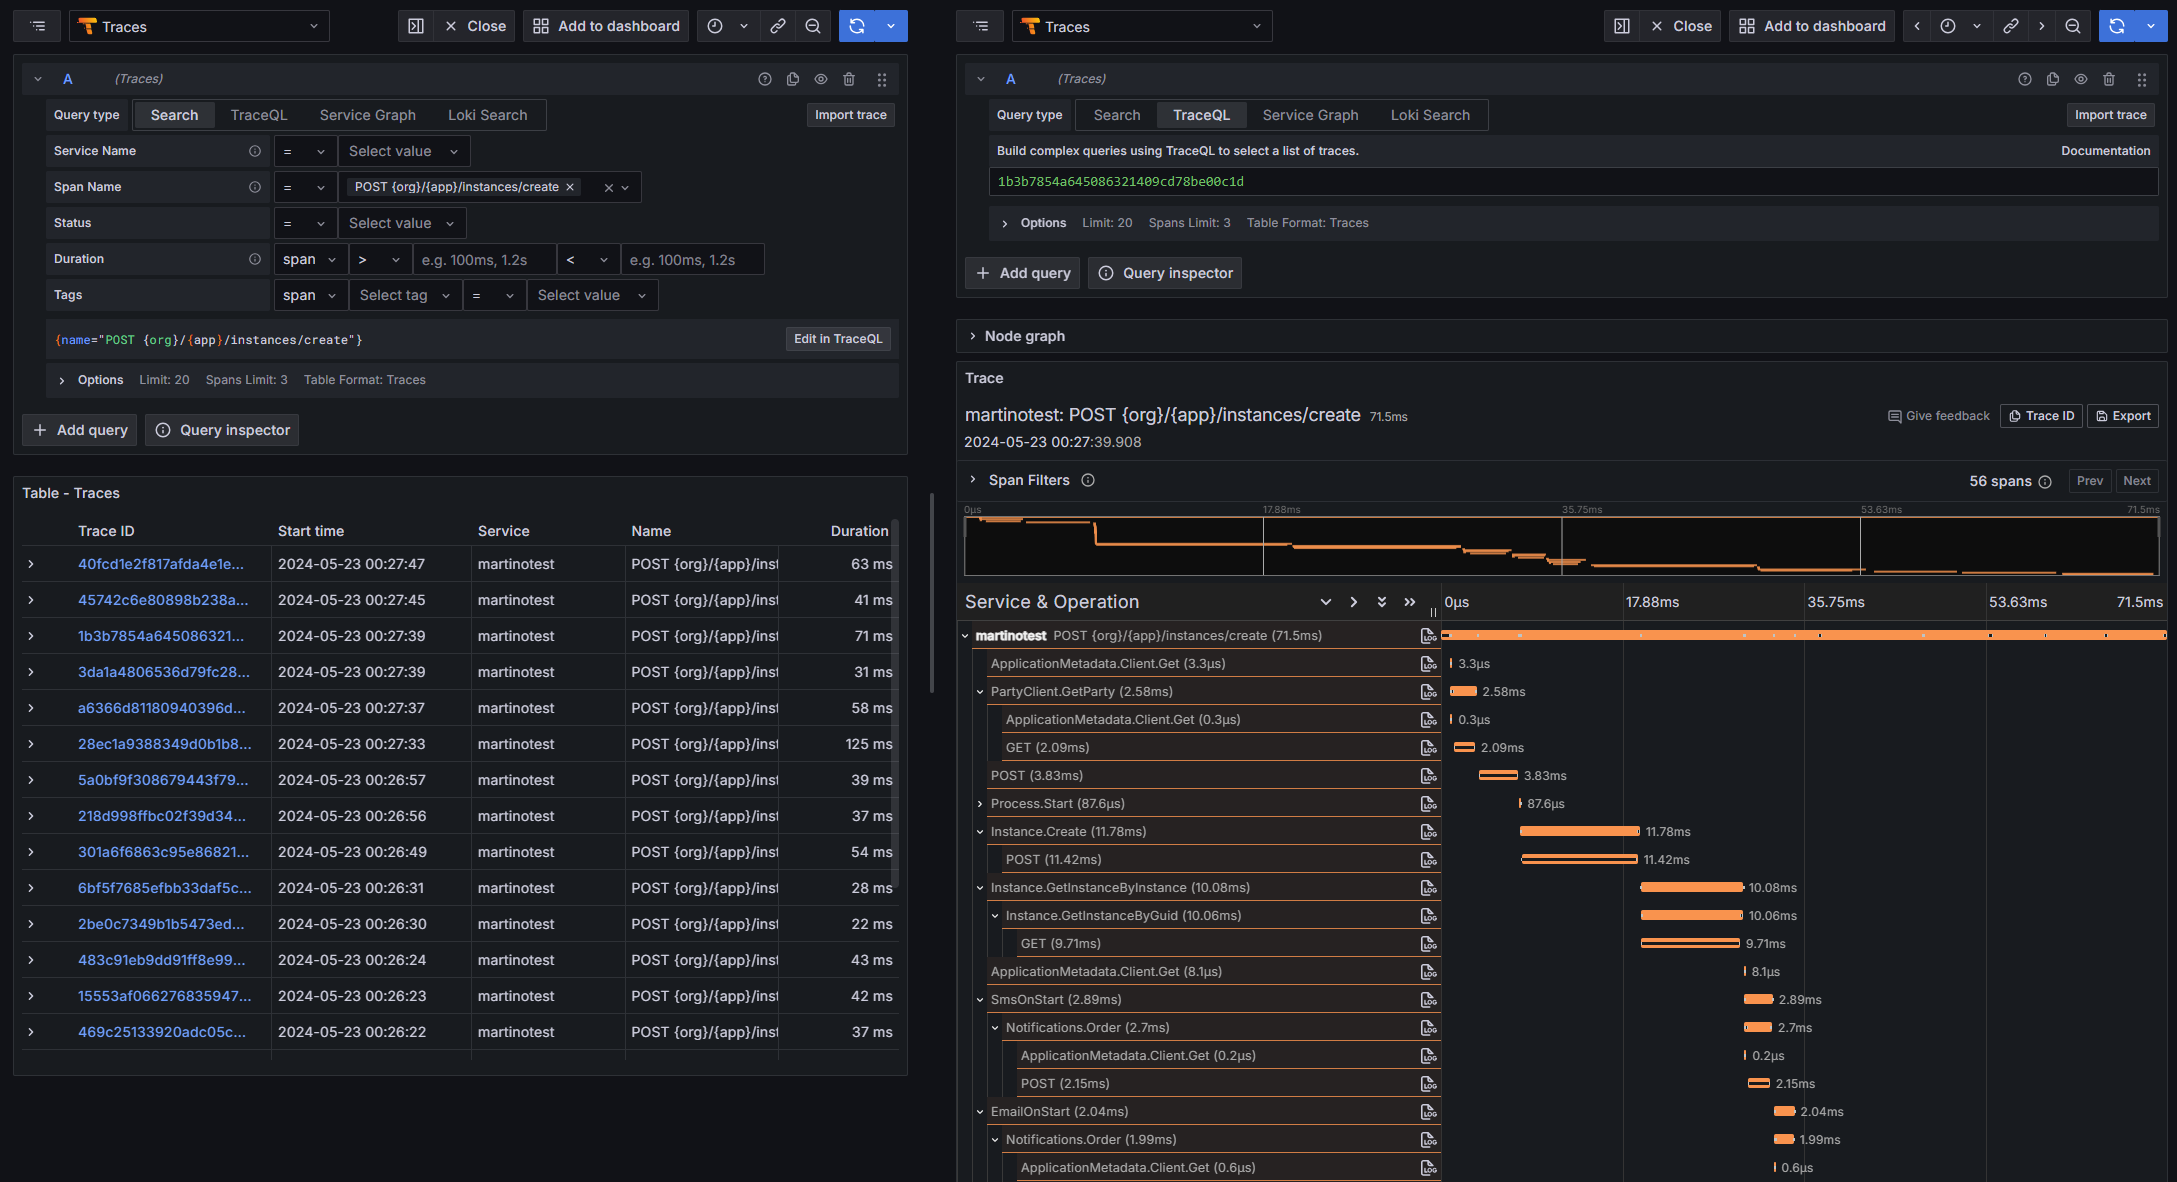
Task: Expand the Node graph section
Action: (1024, 336)
